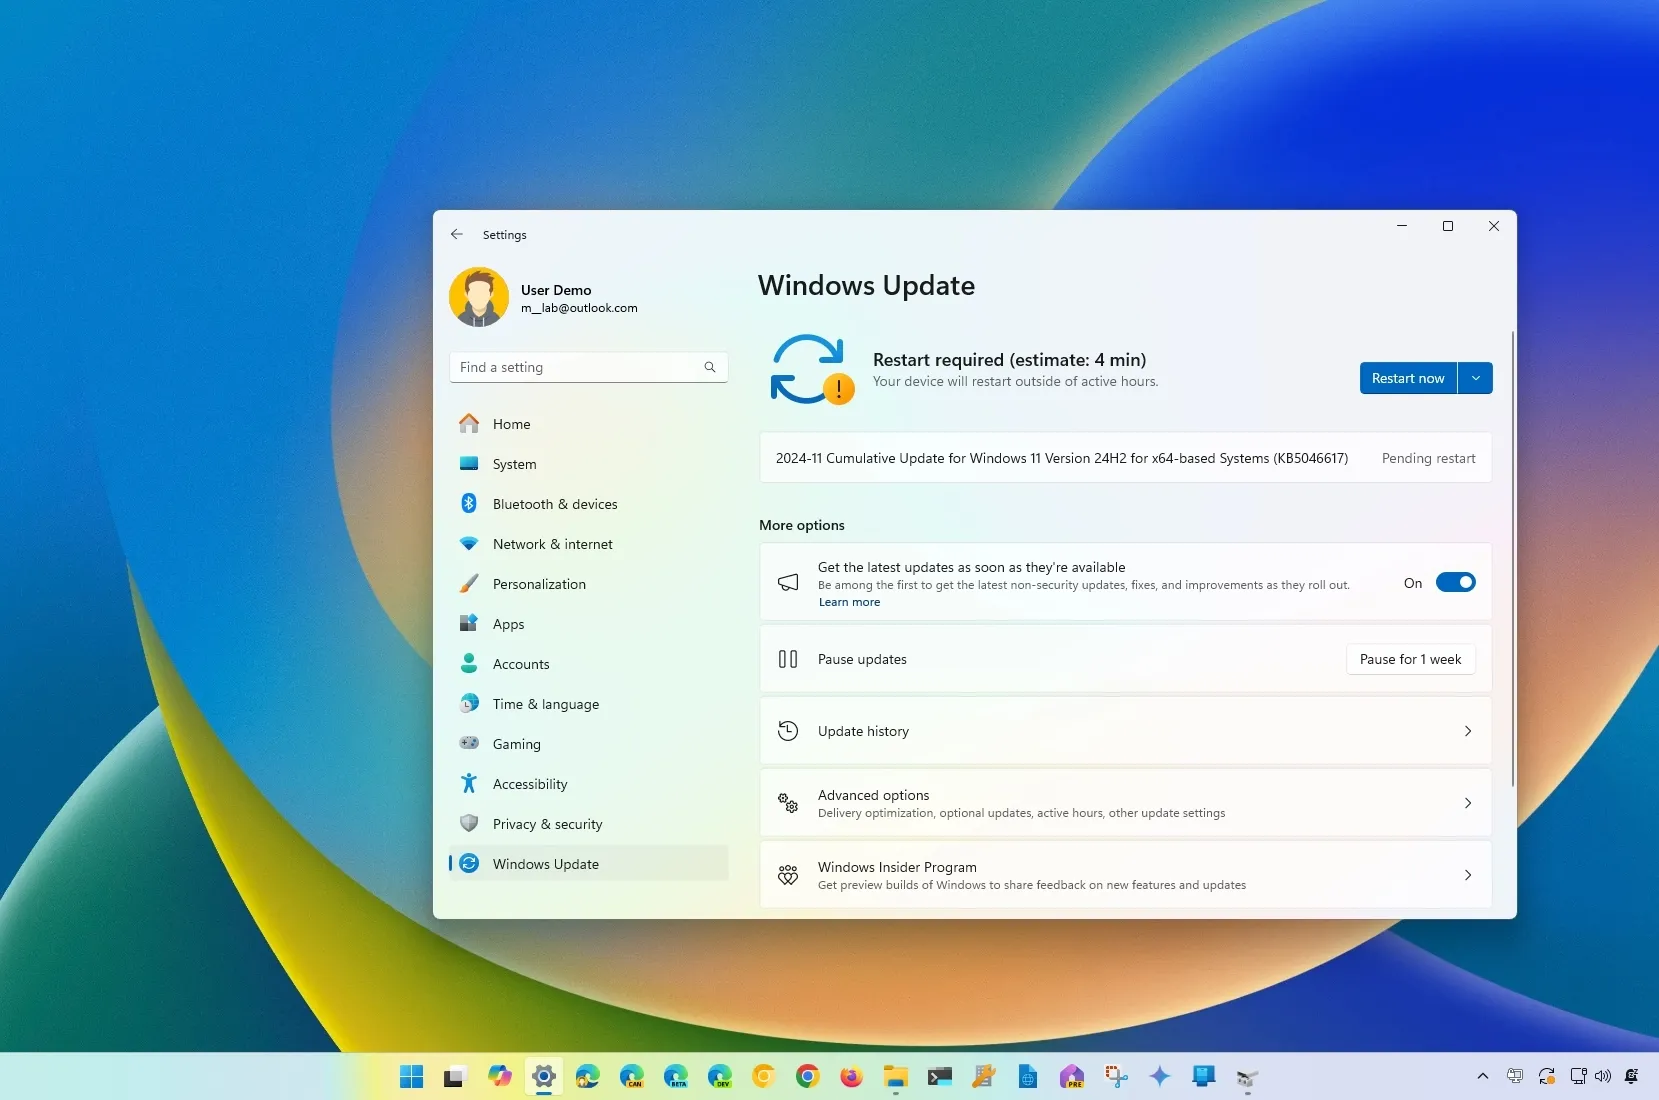Open Time & language settings

(589, 704)
